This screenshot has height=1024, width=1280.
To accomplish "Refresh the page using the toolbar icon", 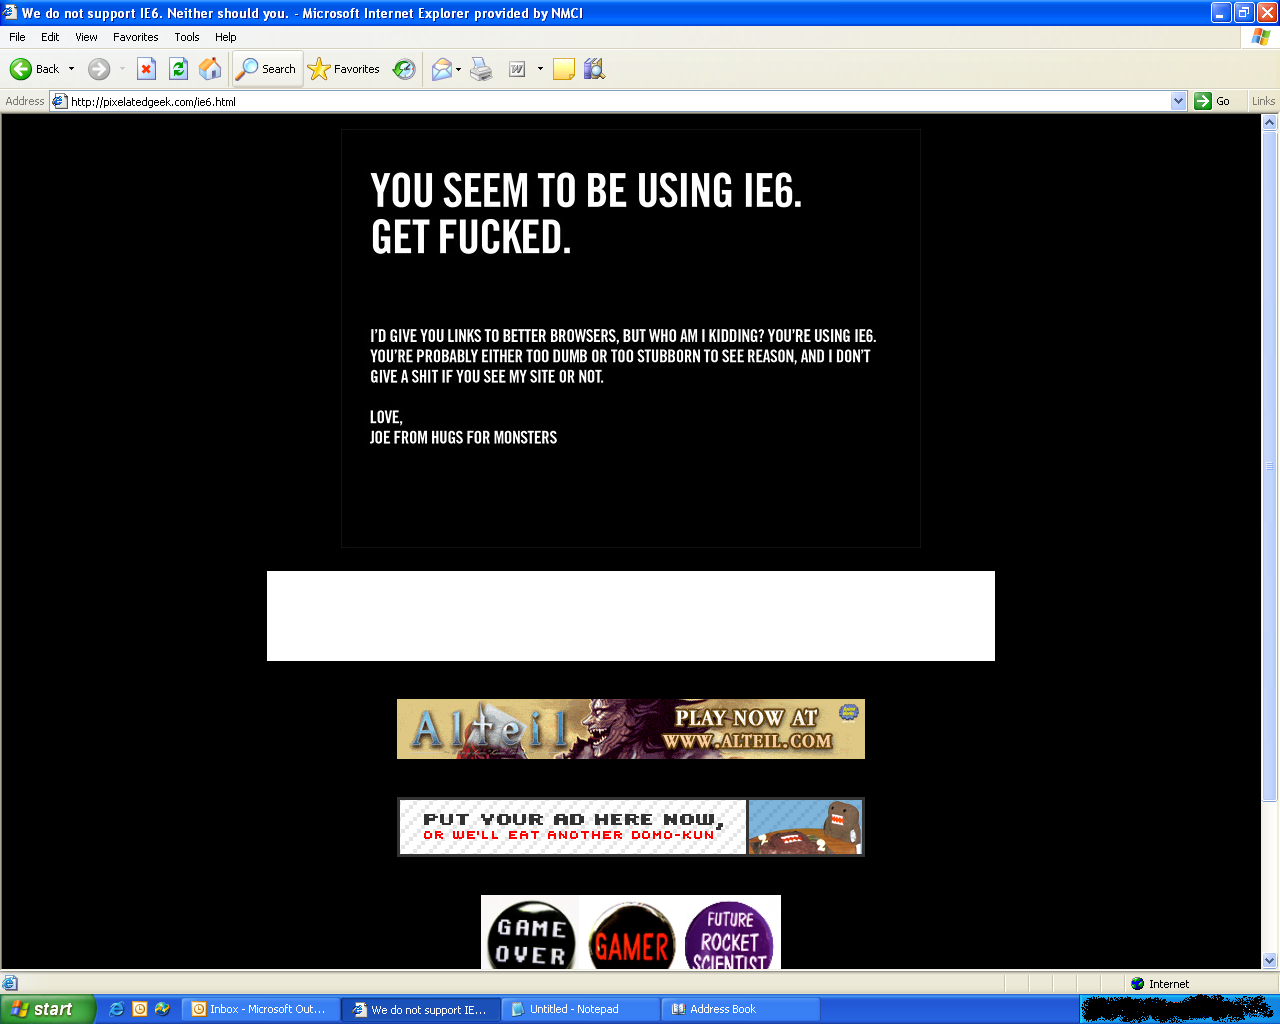I will [x=178, y=69].
